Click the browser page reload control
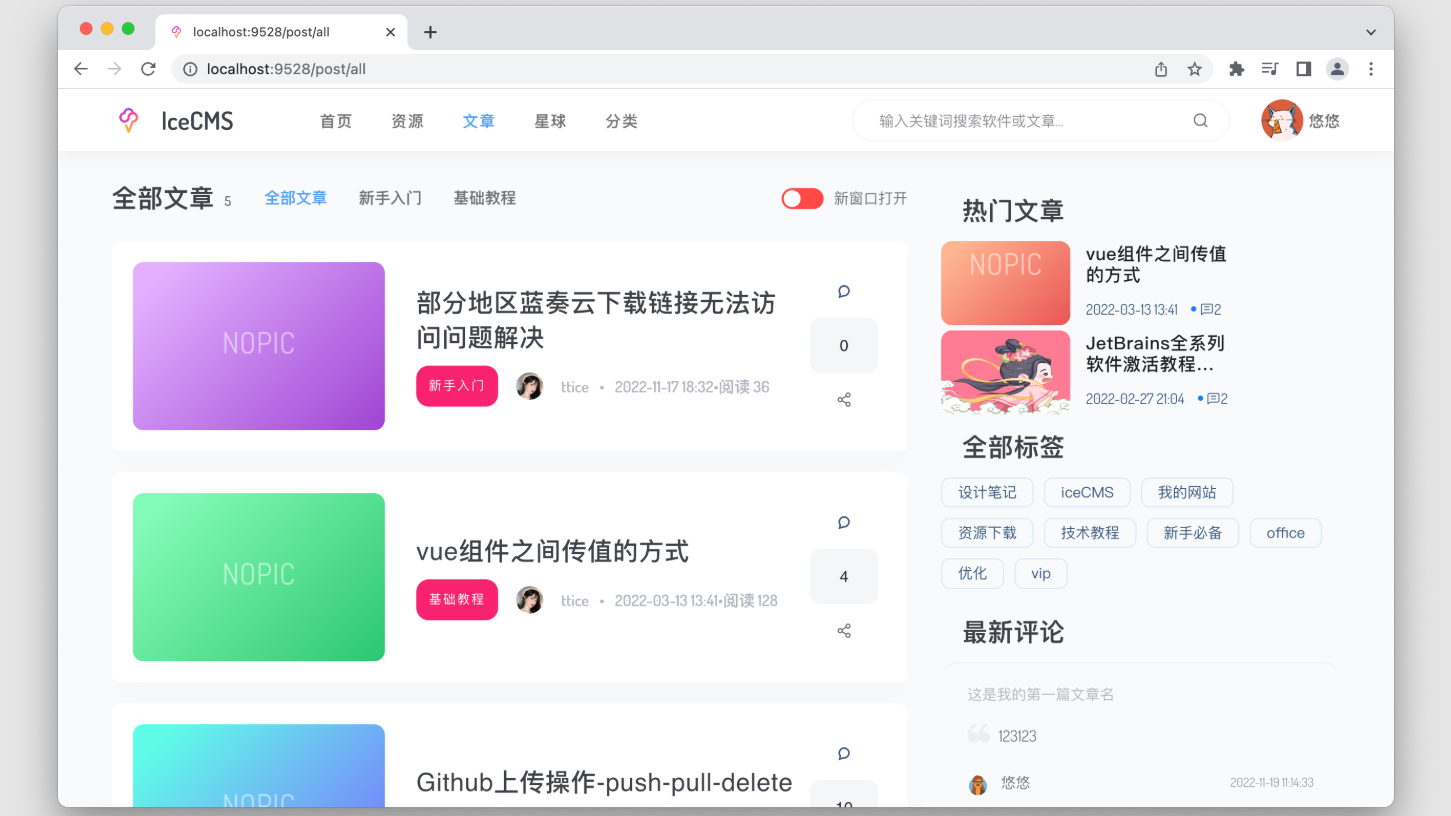This screenshot has width=1451, height=816. coord(148,69)
